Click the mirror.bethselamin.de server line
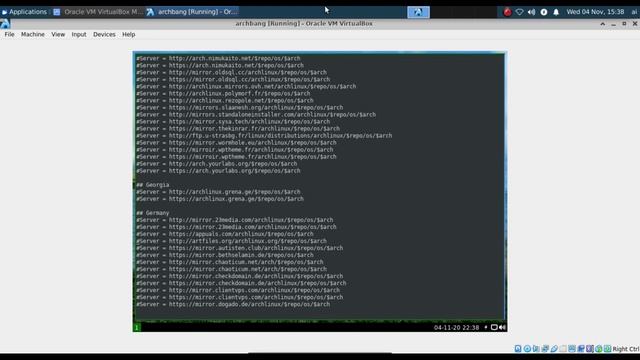The width and height of the screenshot is (640, 360). click(x=225, y=255)
